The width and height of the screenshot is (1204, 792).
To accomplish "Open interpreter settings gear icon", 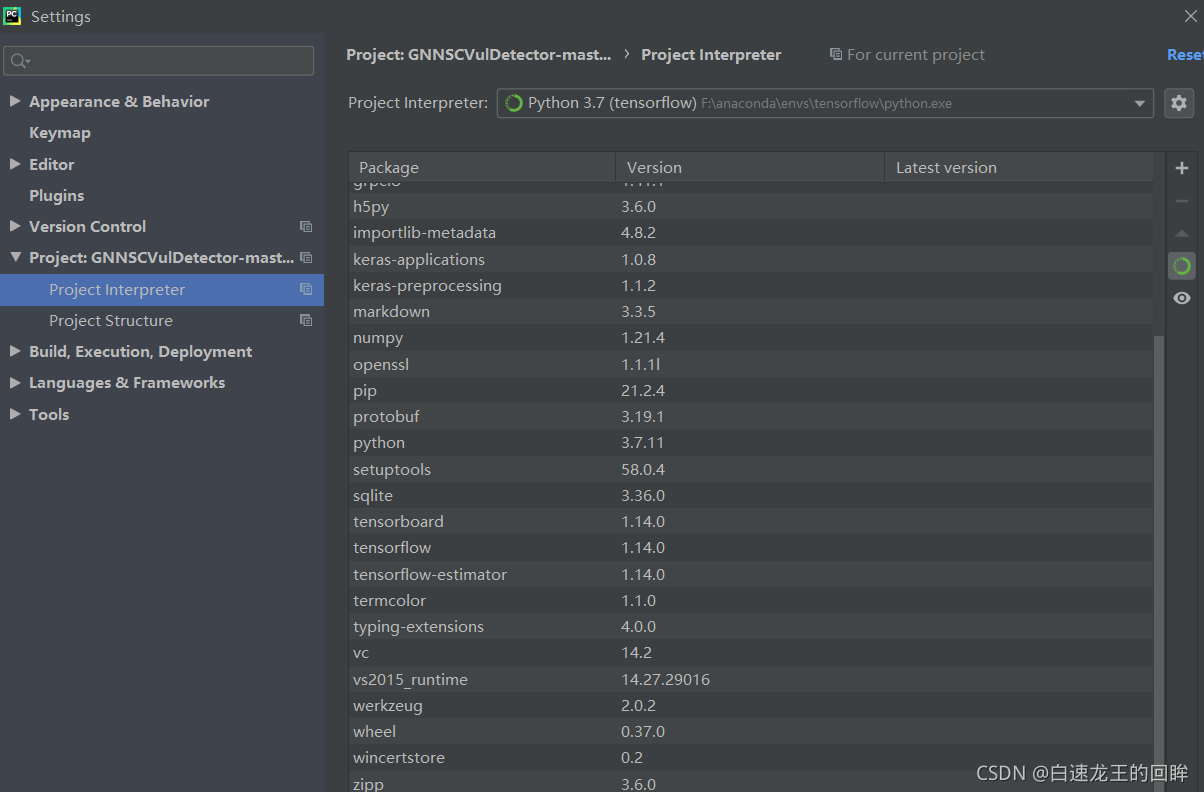I will (1179, 103).
